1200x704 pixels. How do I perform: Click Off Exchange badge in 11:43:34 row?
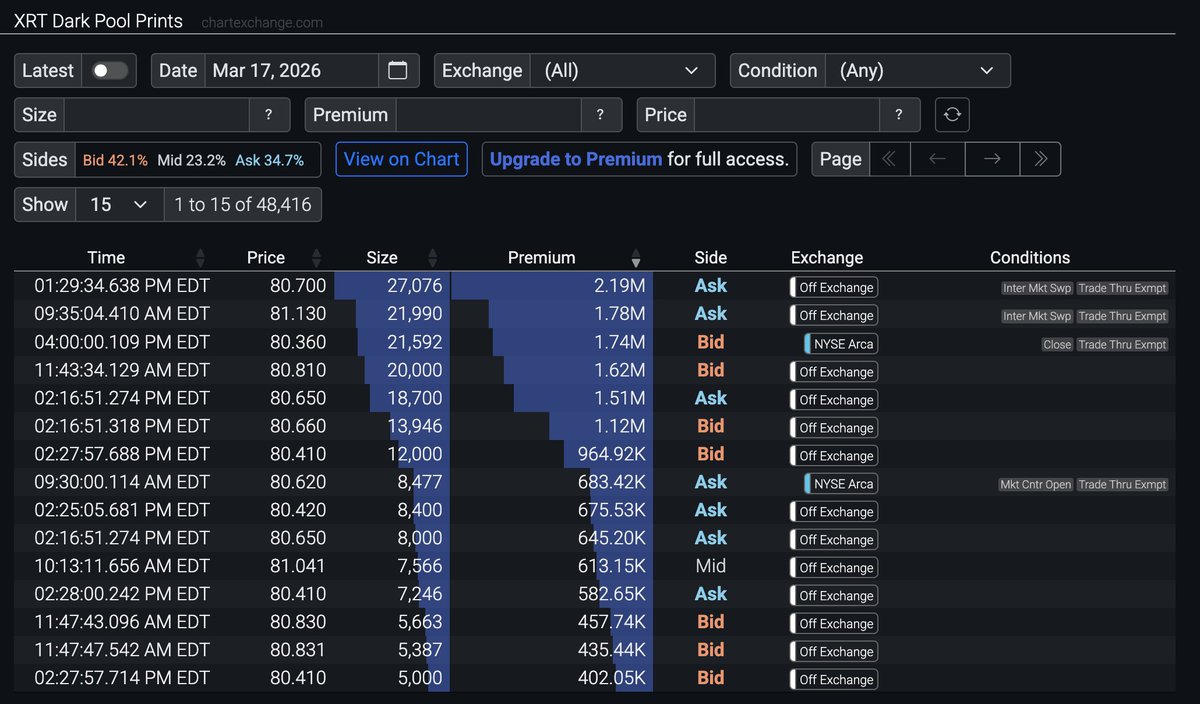pyautogui.click(x=833, y=372)
